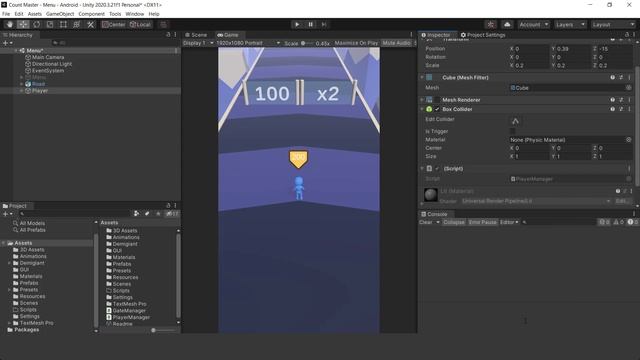640x360 pixels.
Task: Toggle Box Collider enabled checkbox
Action: point(437,109)
